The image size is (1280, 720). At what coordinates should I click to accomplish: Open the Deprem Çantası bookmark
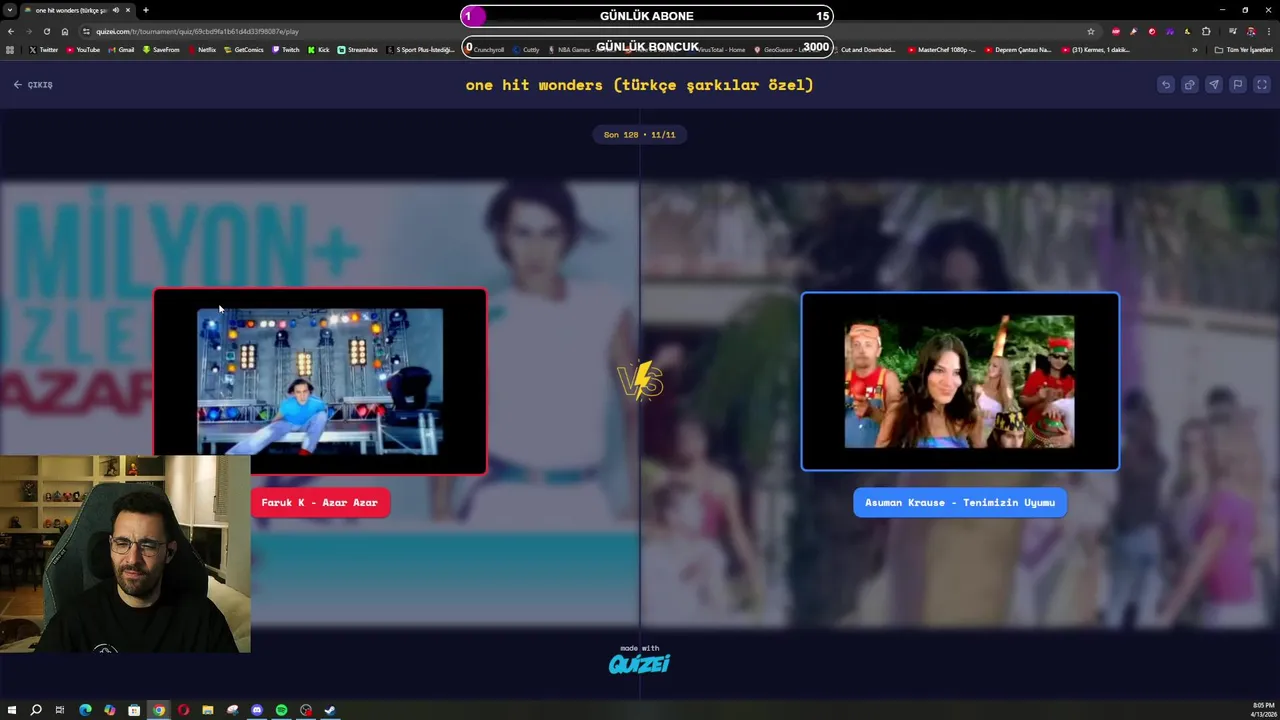click(x=1019, y=49)
